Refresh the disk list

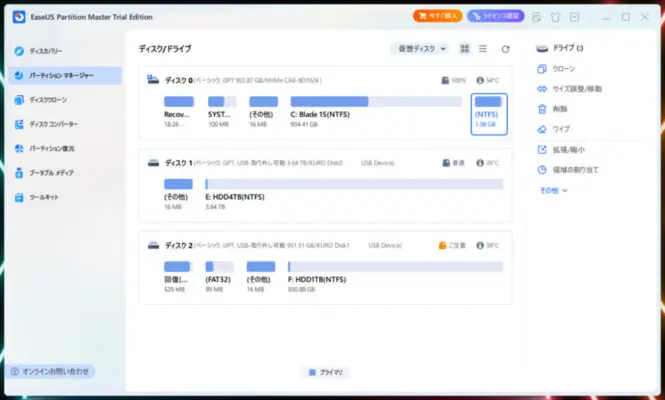(x=505, y=49)
